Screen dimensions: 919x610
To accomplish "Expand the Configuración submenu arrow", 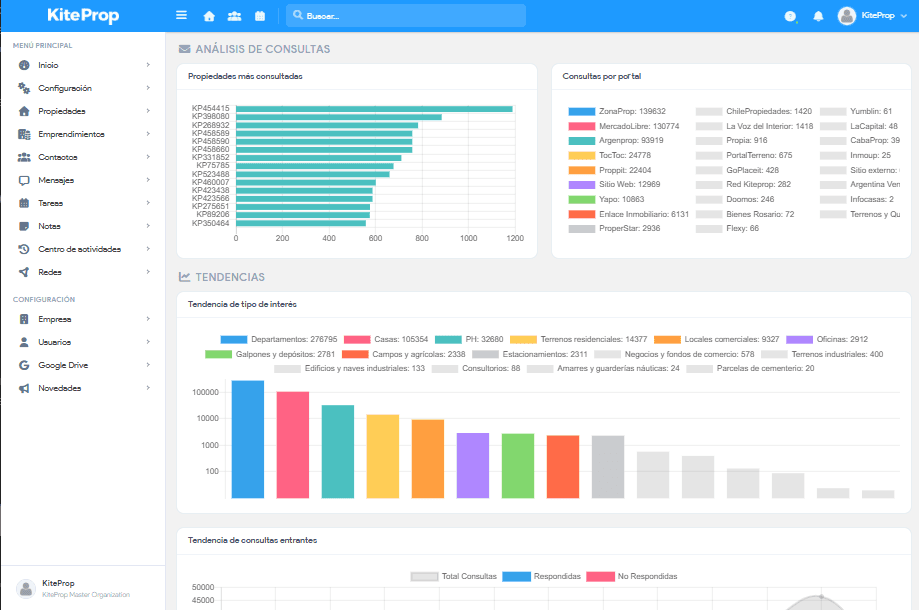I will pyautogui.click(x=148, y=88).
